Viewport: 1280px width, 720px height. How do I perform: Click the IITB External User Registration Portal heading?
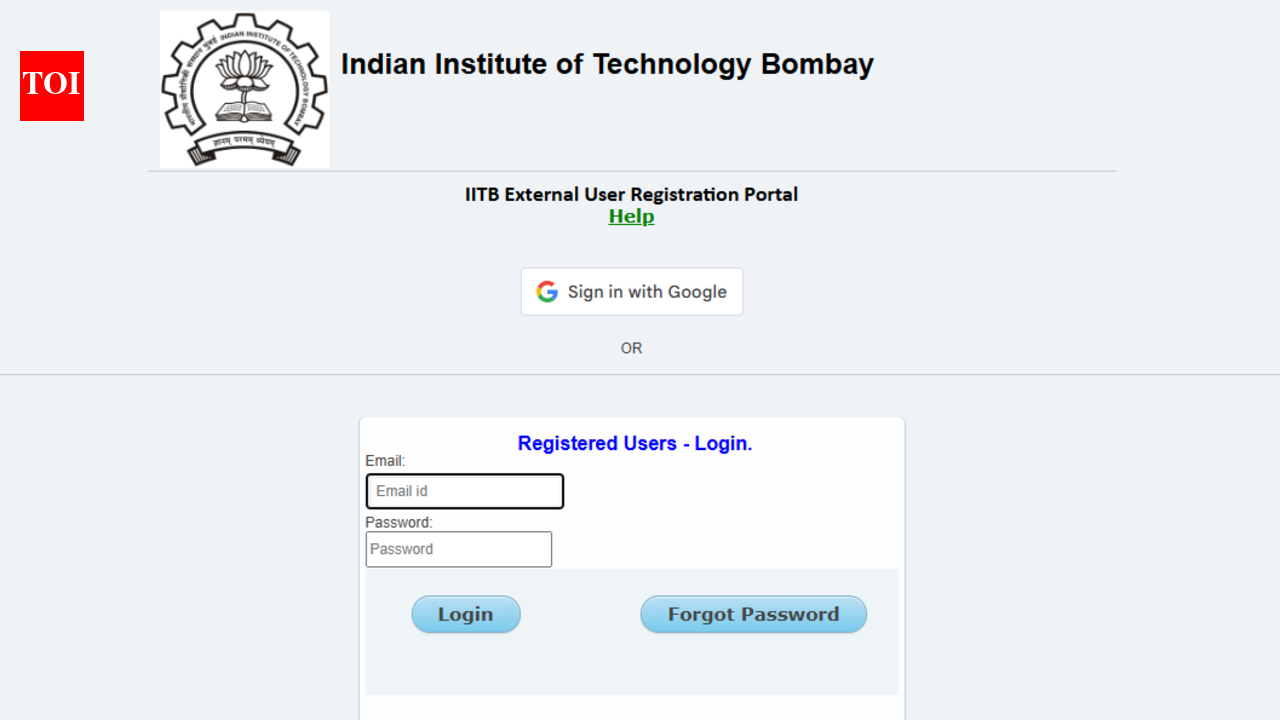(631, 194)
